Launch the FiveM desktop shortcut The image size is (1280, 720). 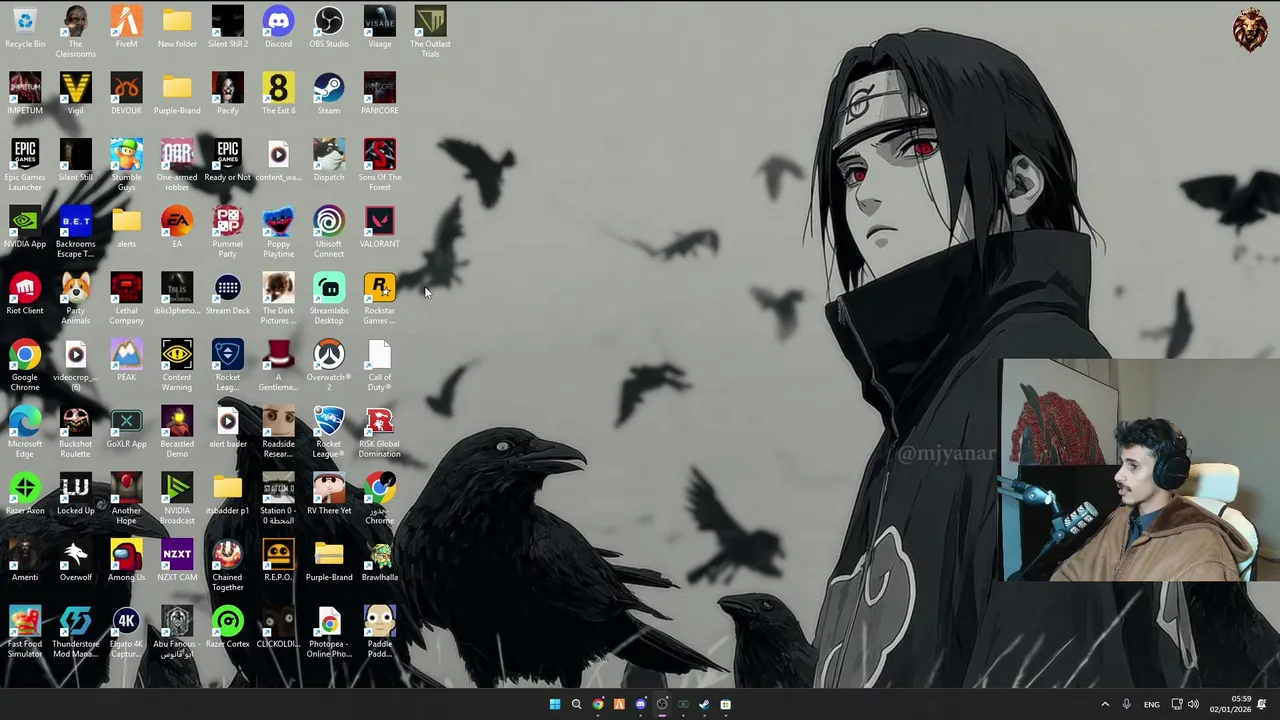pos(126,29)
